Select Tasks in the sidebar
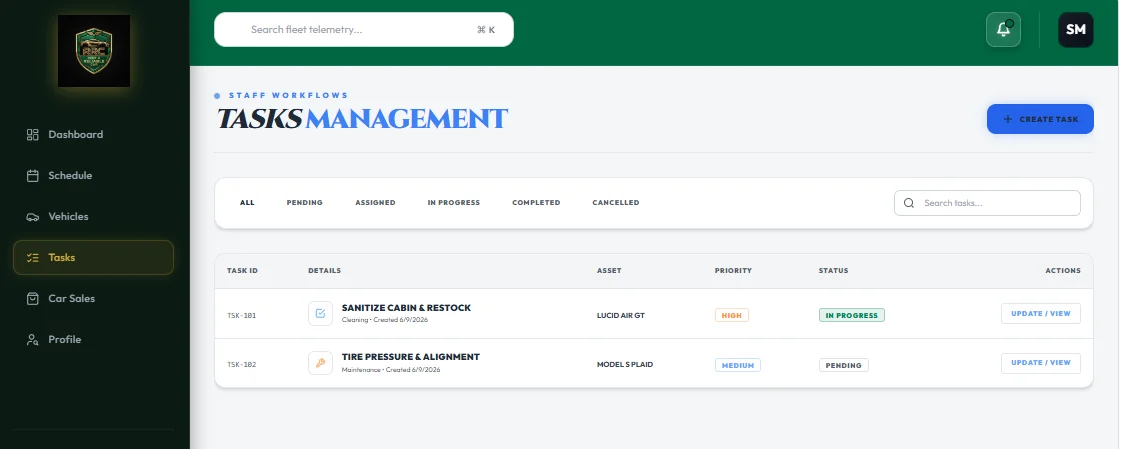1121x449 pixels. (93, 257)
